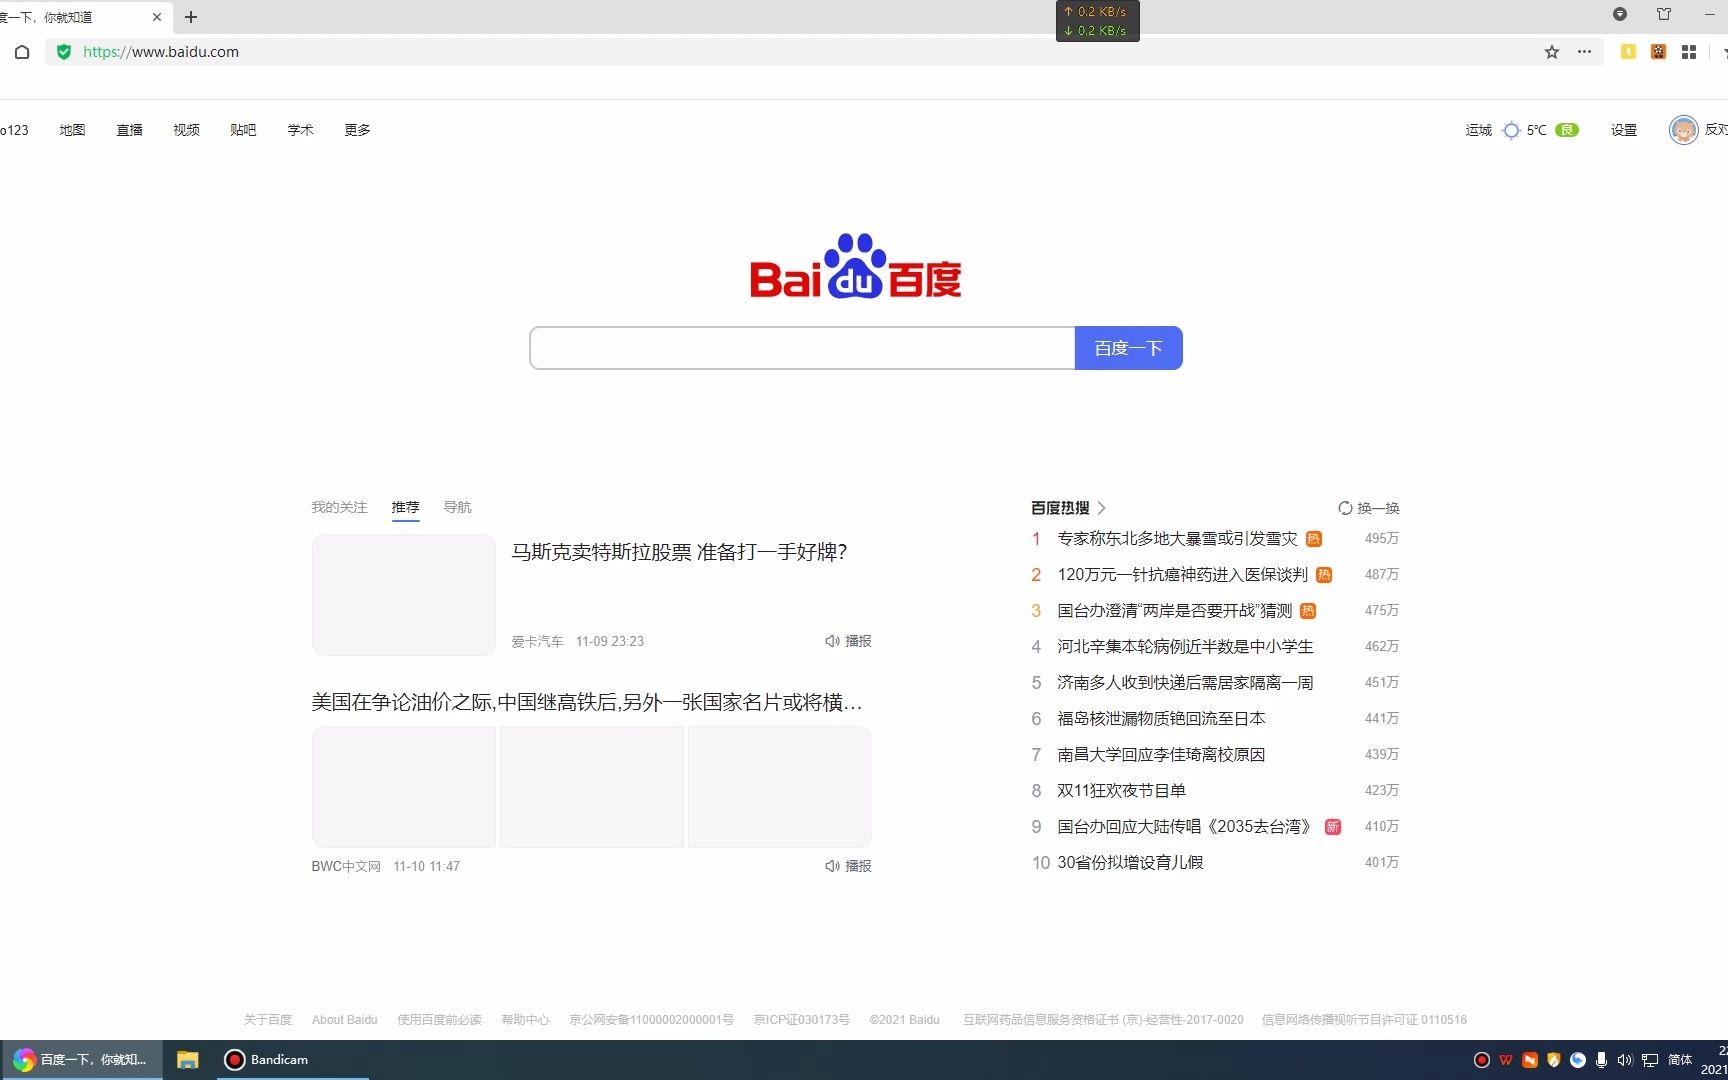Click the 百度一下 search button

(1127, 347)
